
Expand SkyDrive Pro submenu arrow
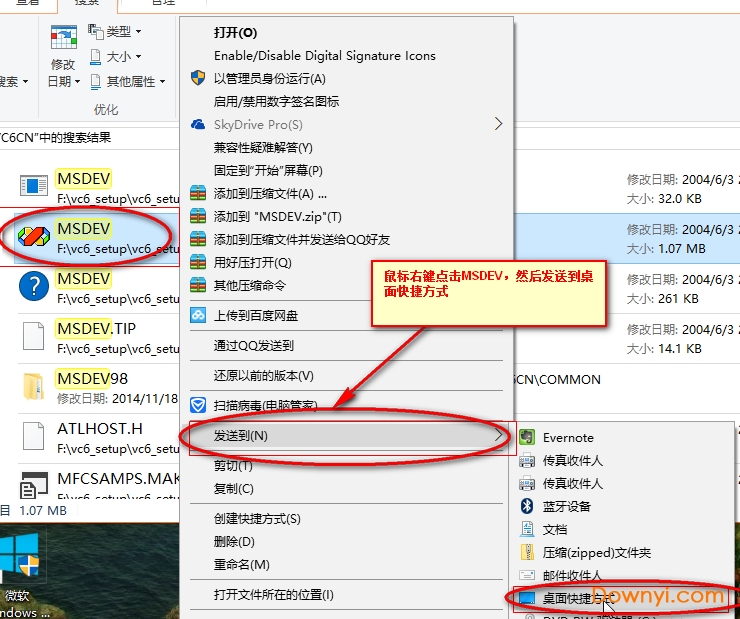[x=498, y=124]
